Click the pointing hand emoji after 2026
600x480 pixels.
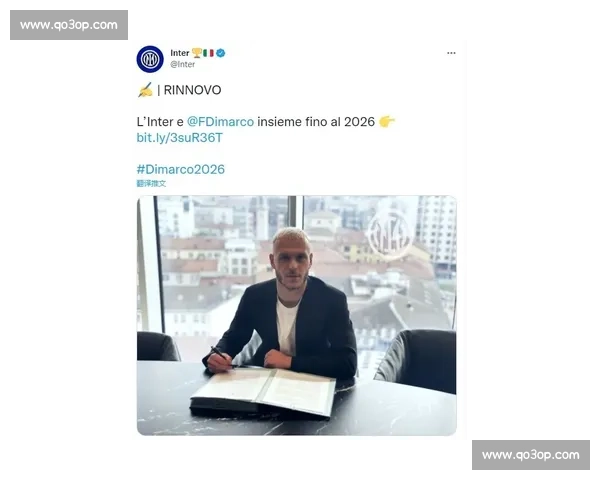[x=386, y=122]
